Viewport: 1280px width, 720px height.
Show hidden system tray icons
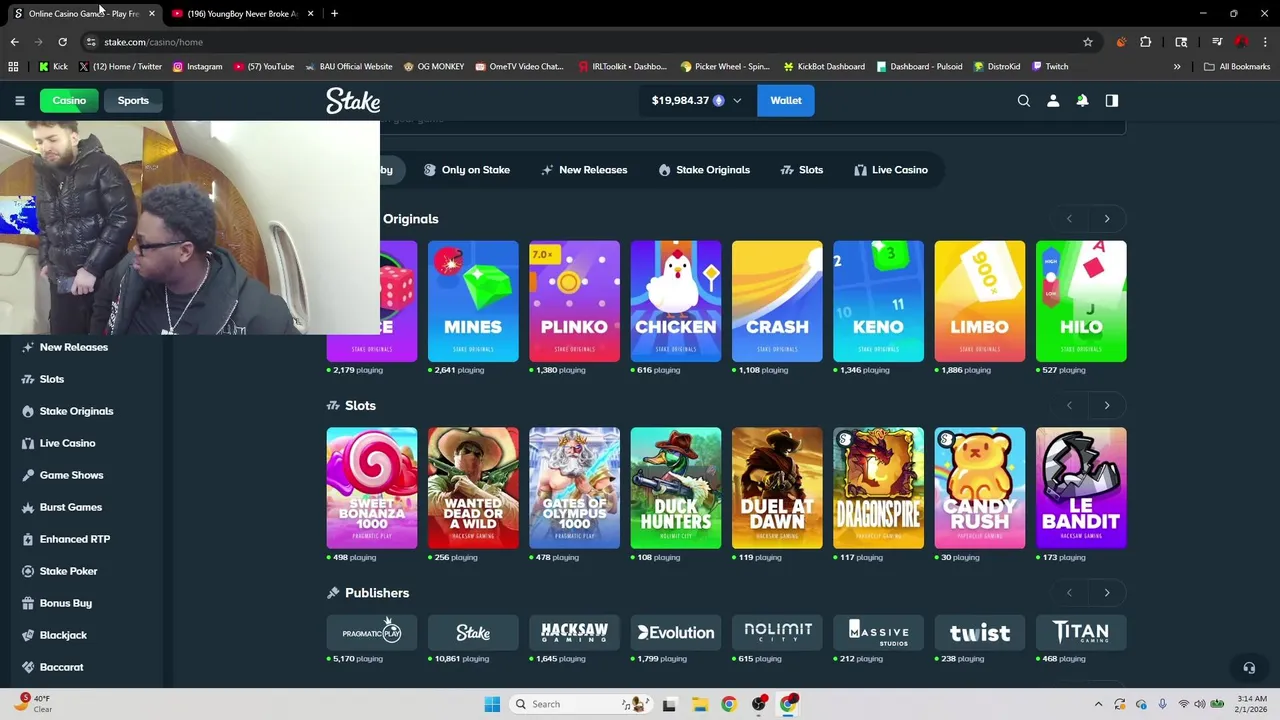tap(1098, 704)
